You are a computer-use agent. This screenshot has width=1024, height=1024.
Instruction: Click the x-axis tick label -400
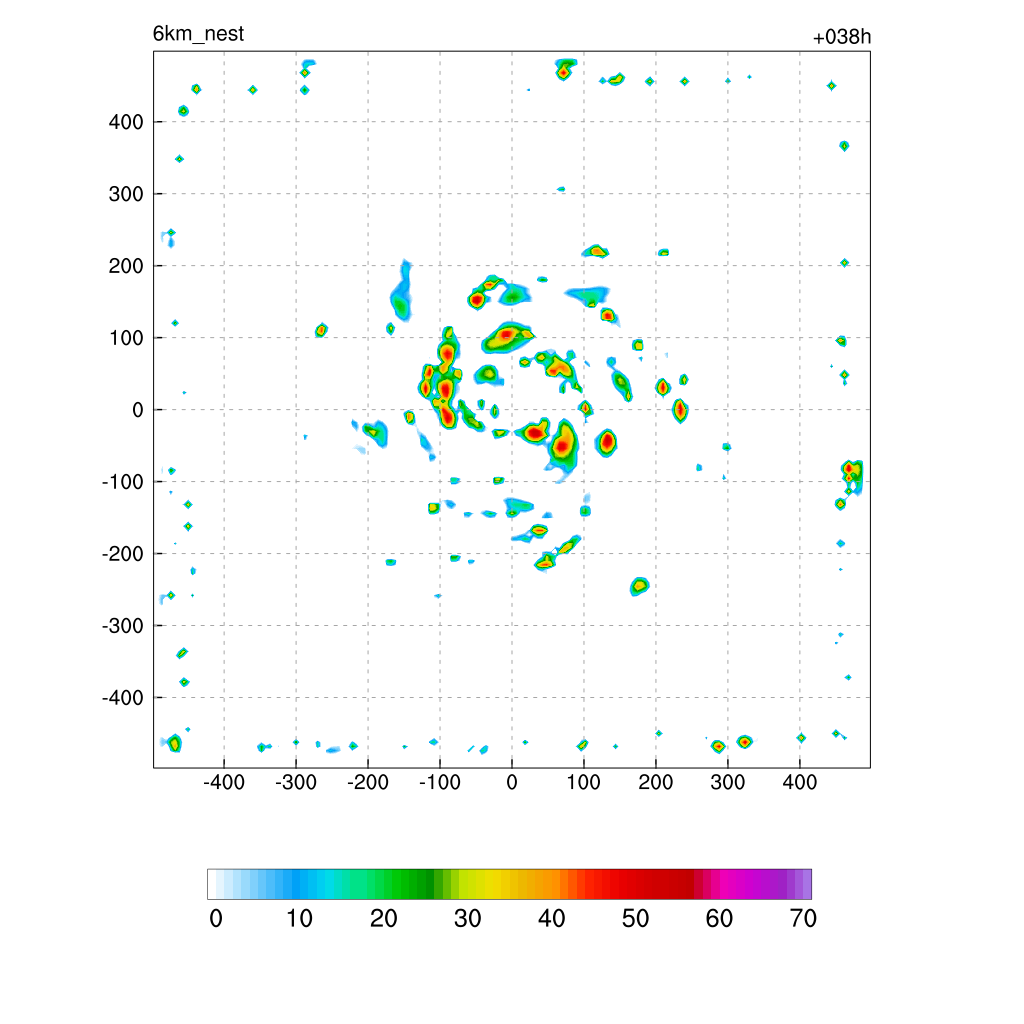223,782
